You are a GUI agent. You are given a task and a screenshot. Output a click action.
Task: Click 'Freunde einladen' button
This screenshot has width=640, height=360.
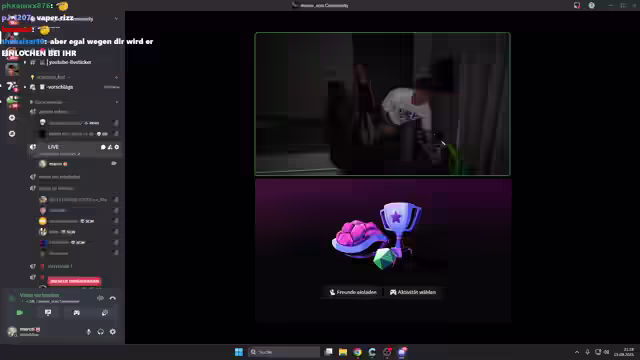[353, 292]
